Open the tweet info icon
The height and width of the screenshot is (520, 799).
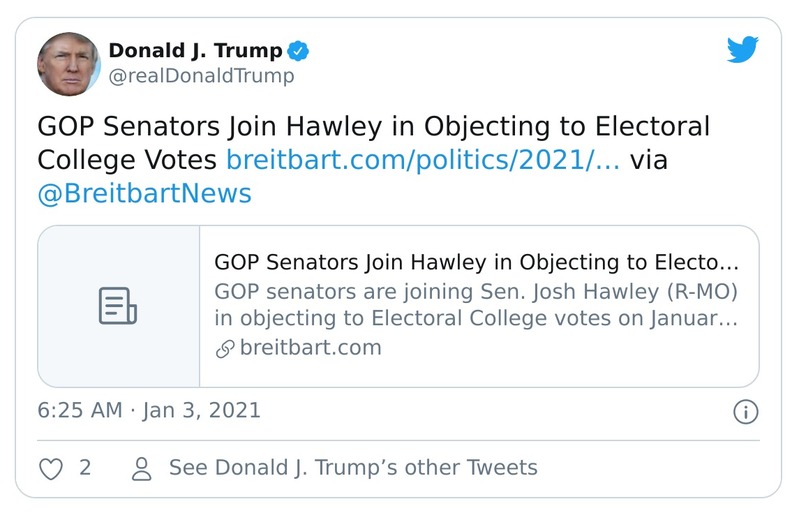(x=746, y=411)
